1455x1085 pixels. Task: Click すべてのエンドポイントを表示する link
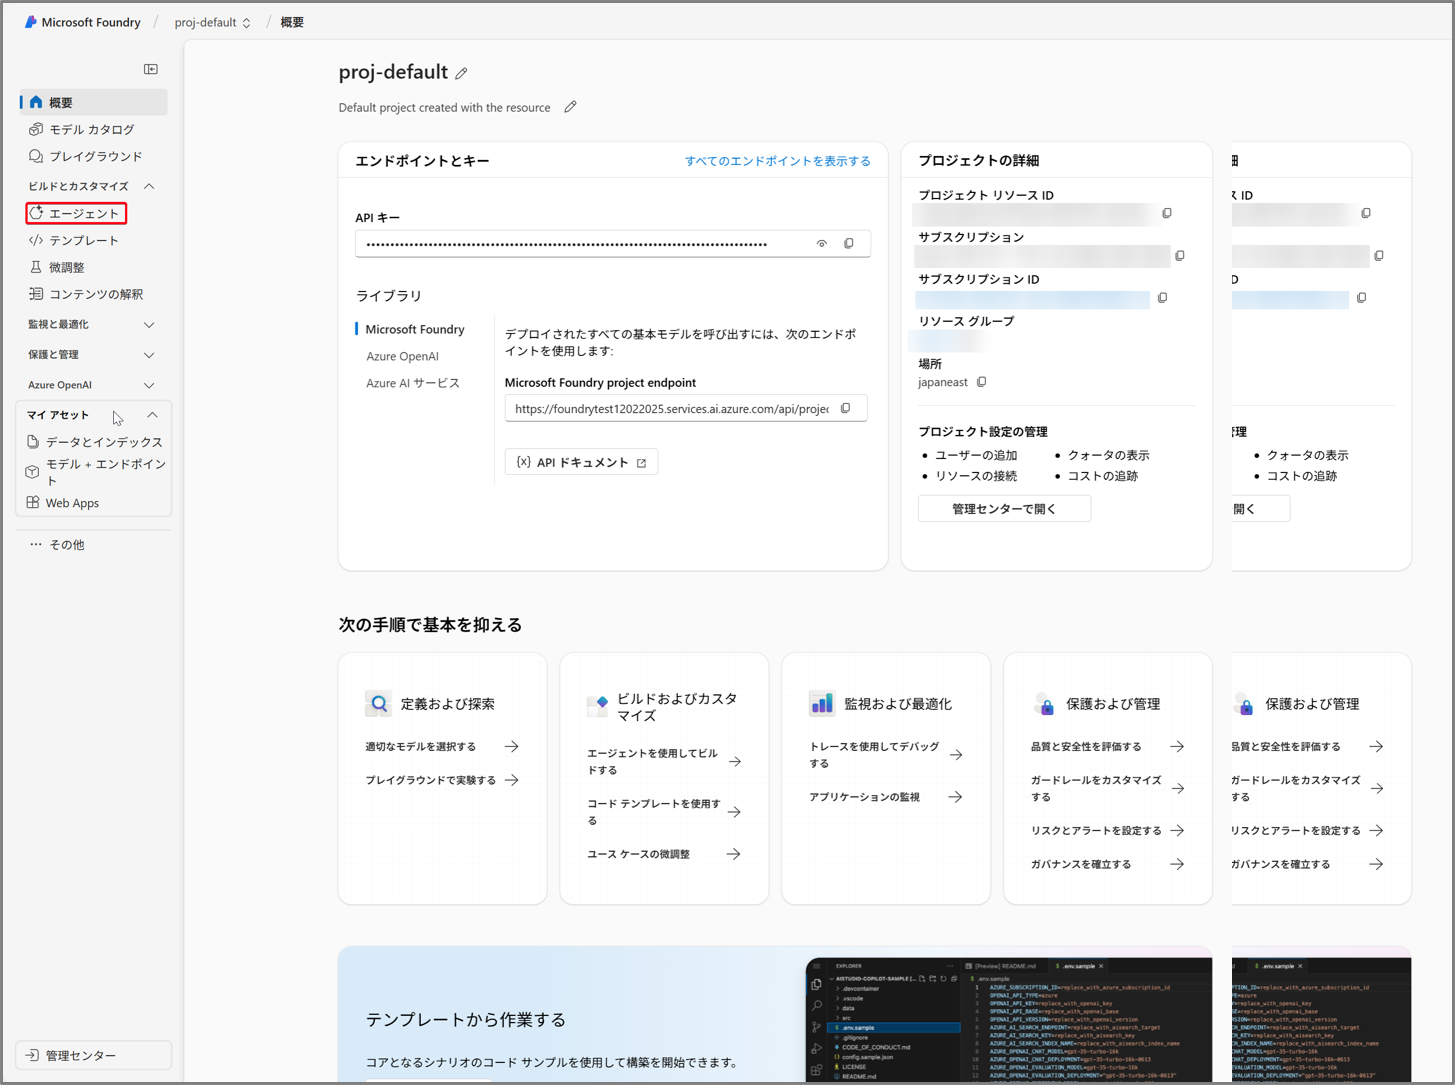pos(777,161)
